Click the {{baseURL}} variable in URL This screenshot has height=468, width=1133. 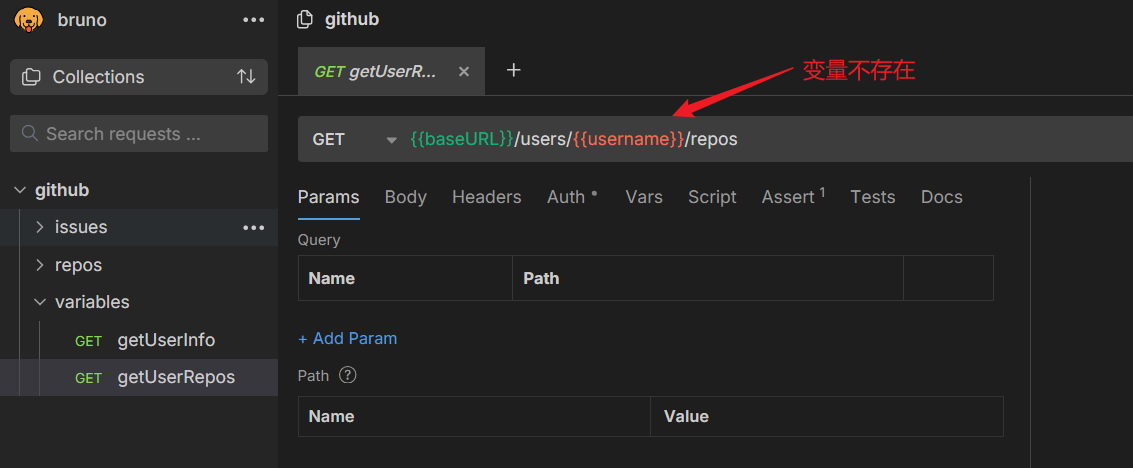(462, 139)
